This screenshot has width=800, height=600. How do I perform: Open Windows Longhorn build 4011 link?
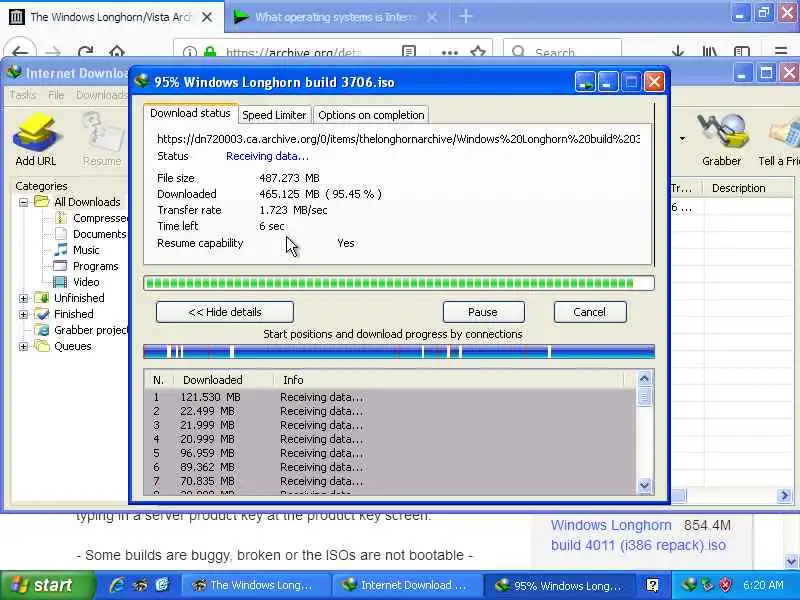tap(638, 535)
